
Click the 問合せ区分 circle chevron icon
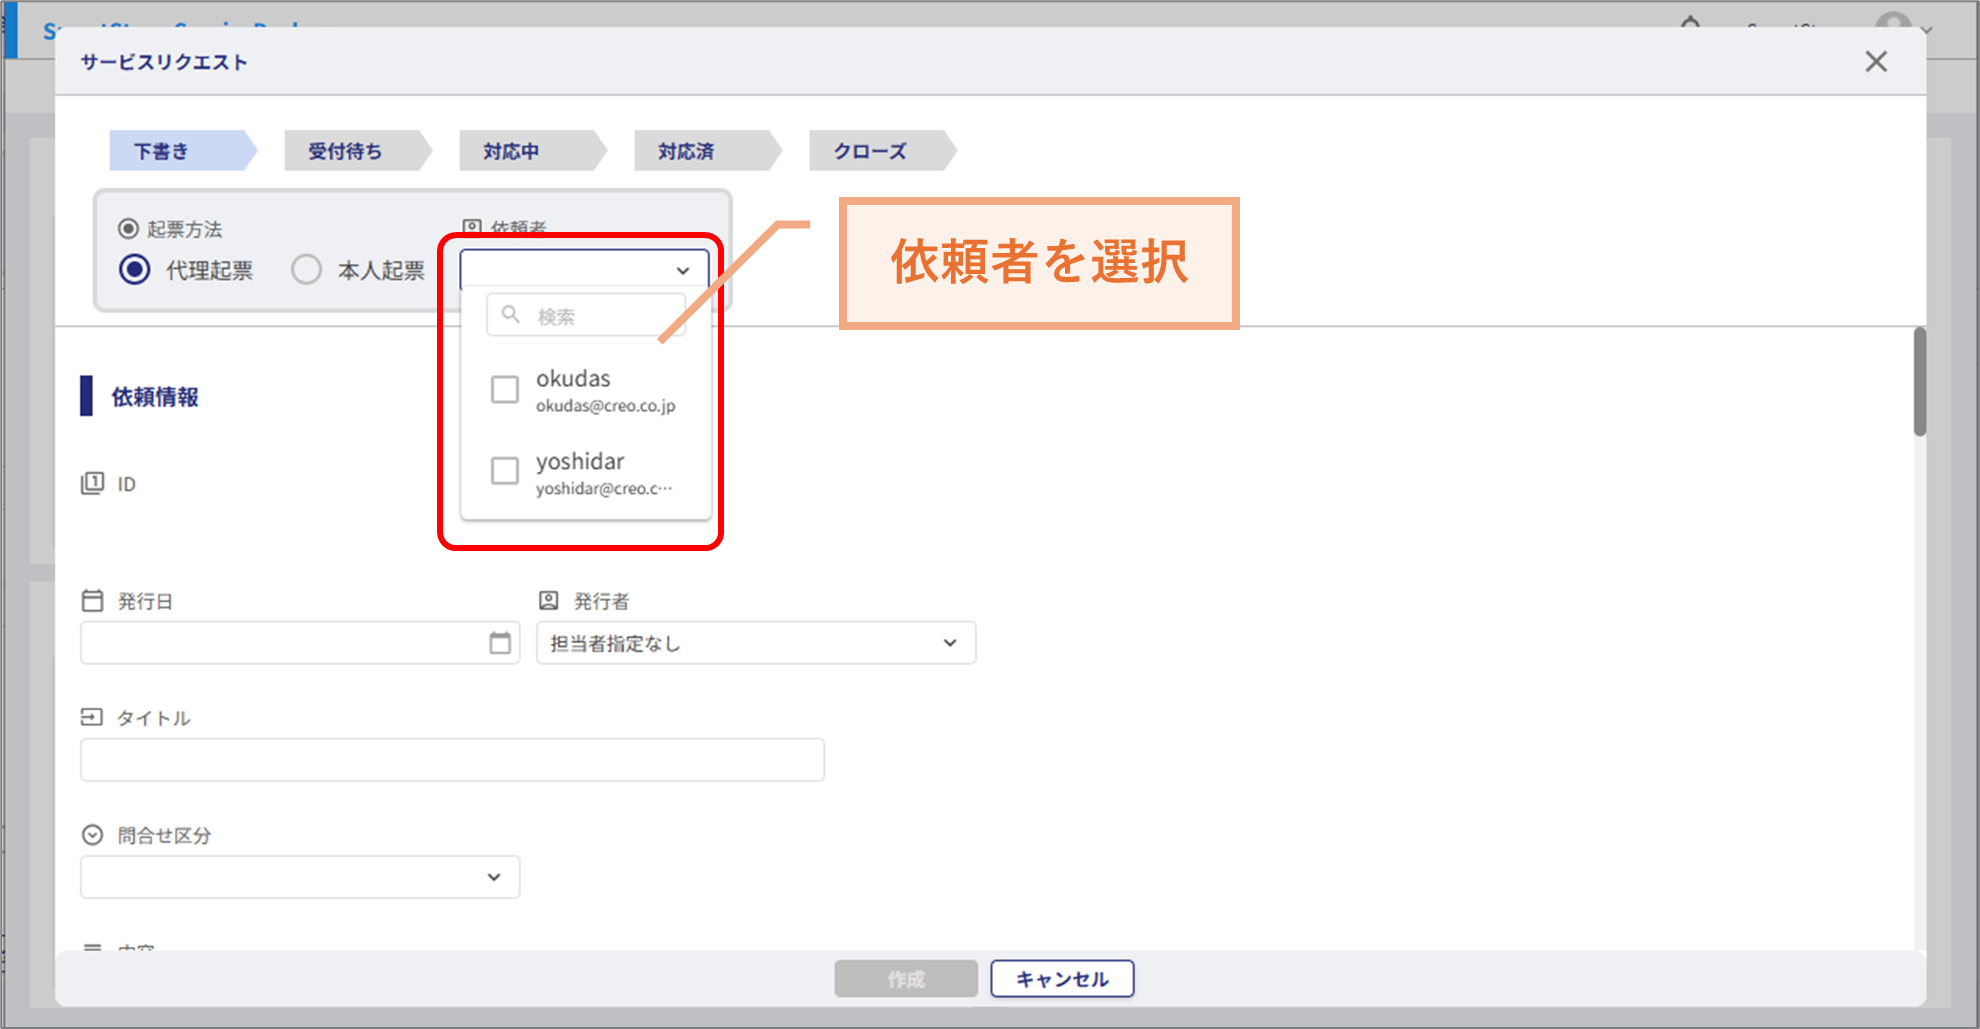(x=92, y=835)
